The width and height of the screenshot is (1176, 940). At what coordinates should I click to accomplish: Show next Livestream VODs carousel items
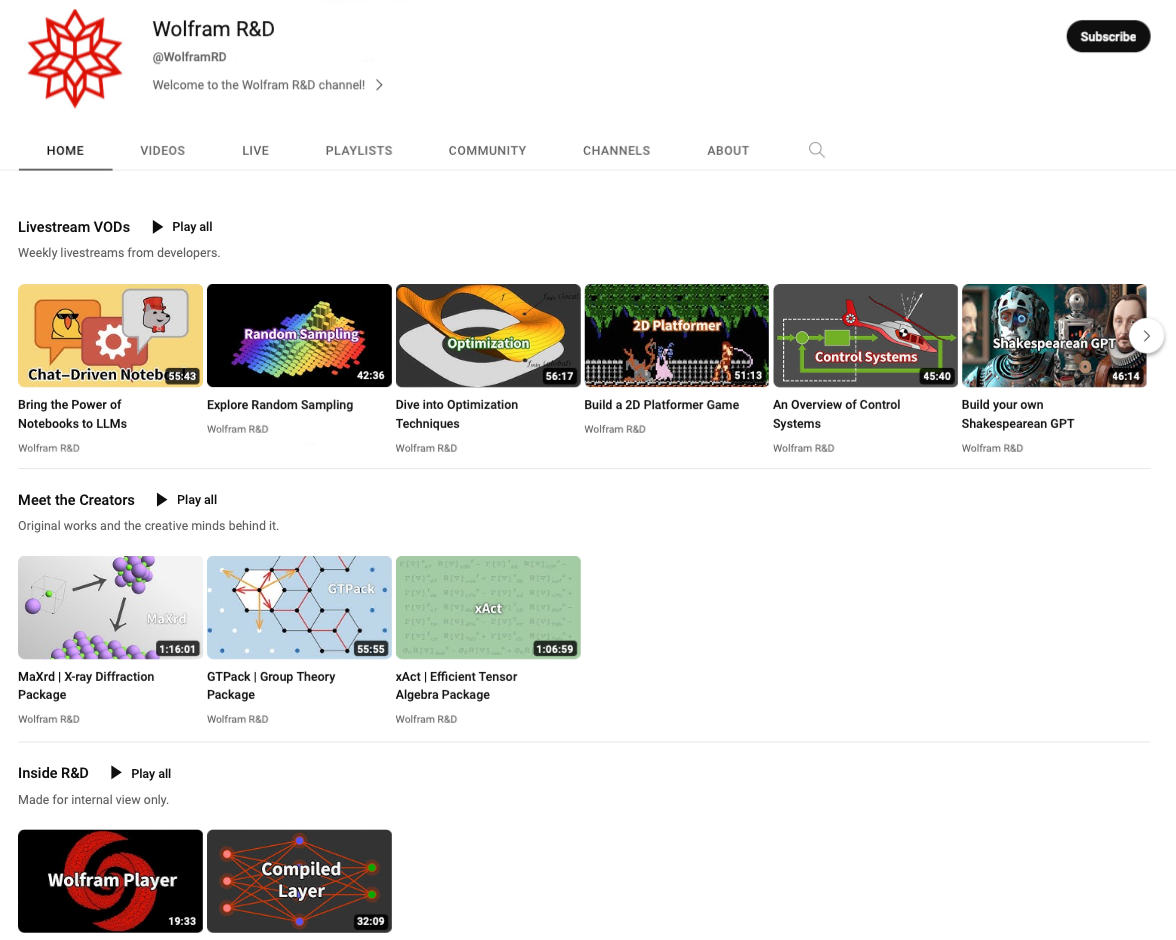click(1146, 335)
